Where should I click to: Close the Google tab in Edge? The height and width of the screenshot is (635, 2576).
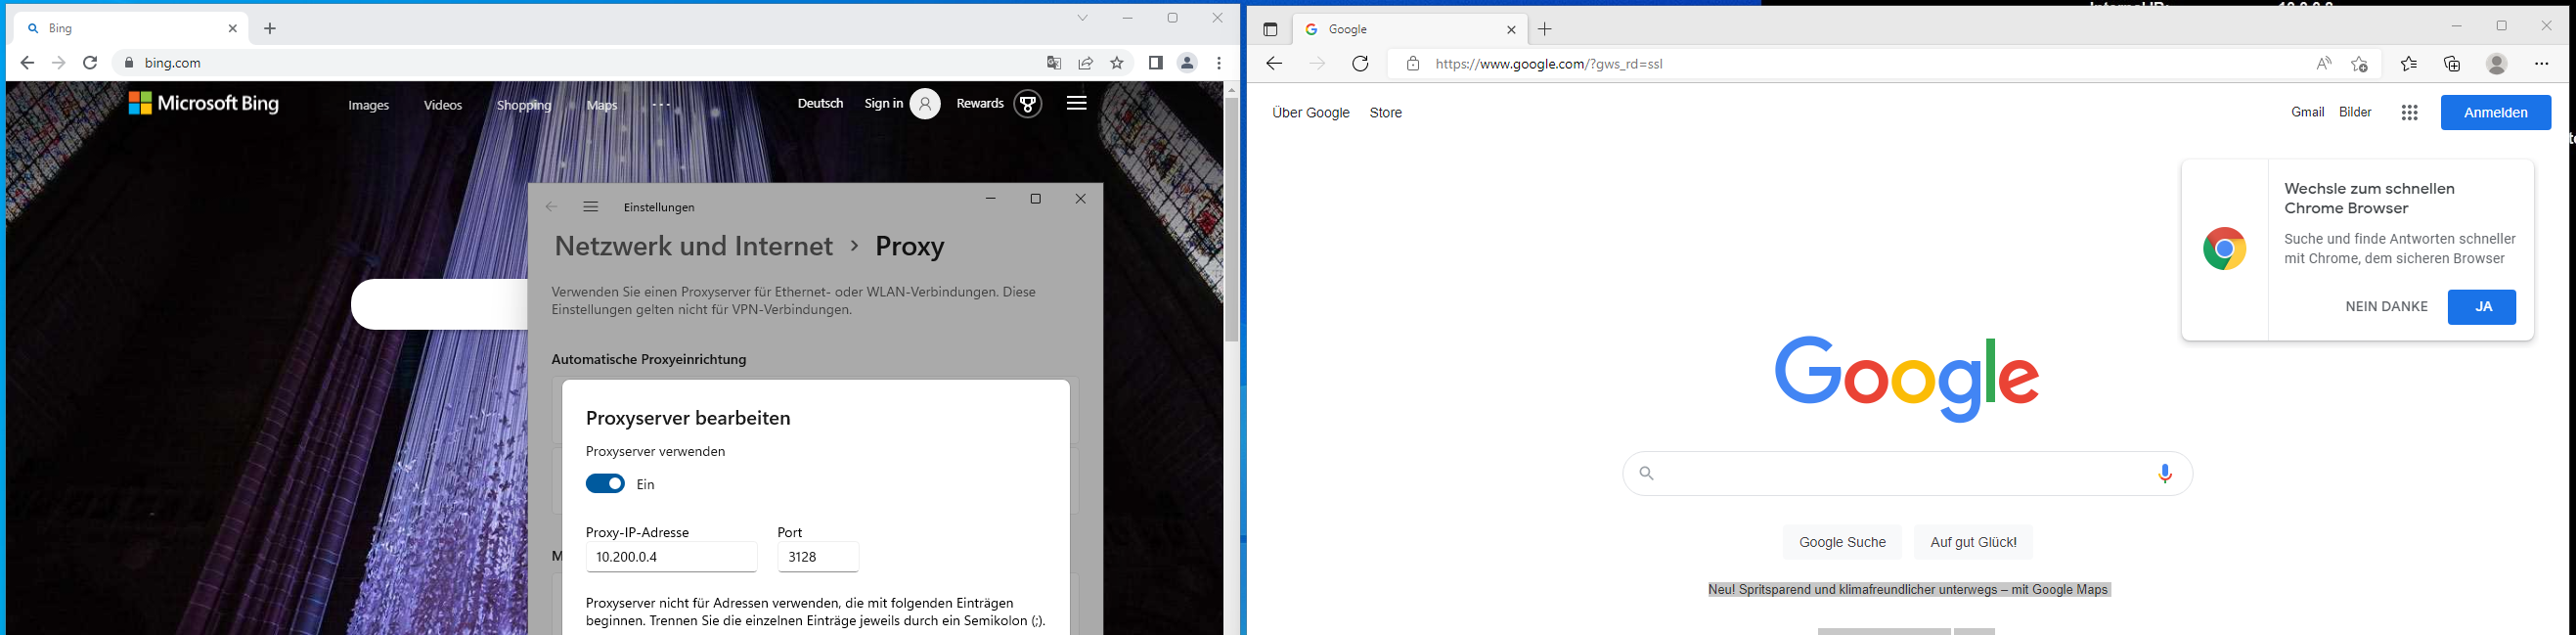click(1511, 30)
